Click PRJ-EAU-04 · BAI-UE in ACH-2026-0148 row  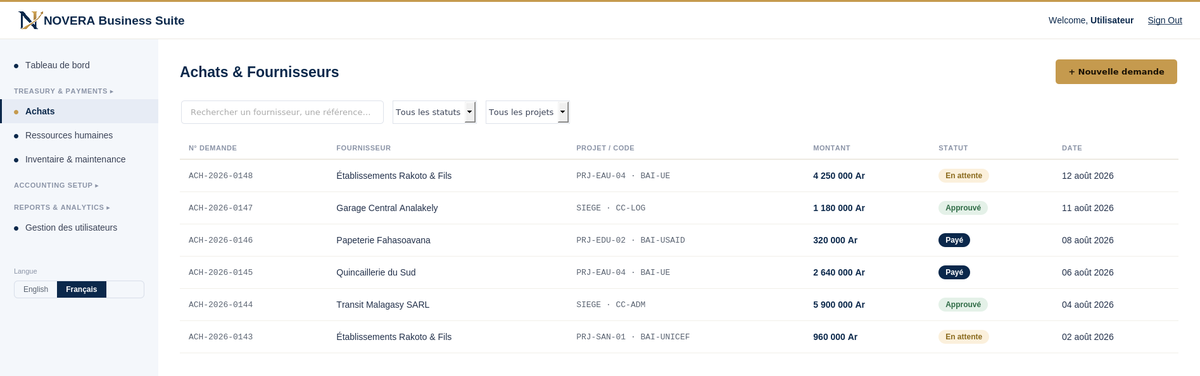[x=623, y=176]
